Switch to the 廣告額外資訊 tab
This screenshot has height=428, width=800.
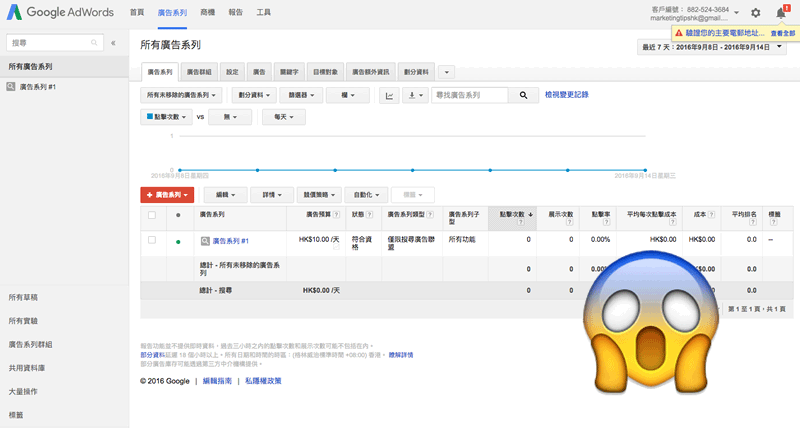coord(370,72)
